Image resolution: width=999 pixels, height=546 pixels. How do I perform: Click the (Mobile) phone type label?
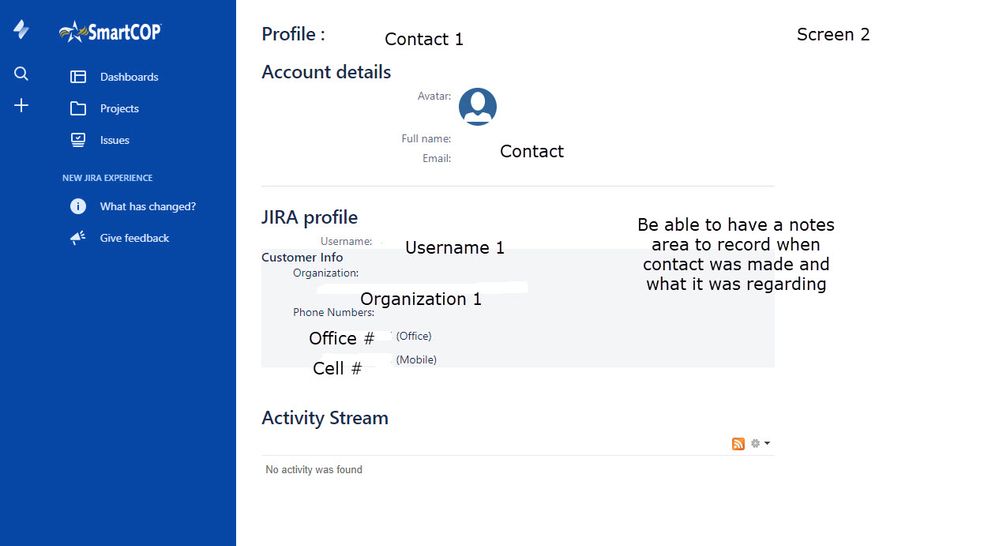click(x=416, y=360)
